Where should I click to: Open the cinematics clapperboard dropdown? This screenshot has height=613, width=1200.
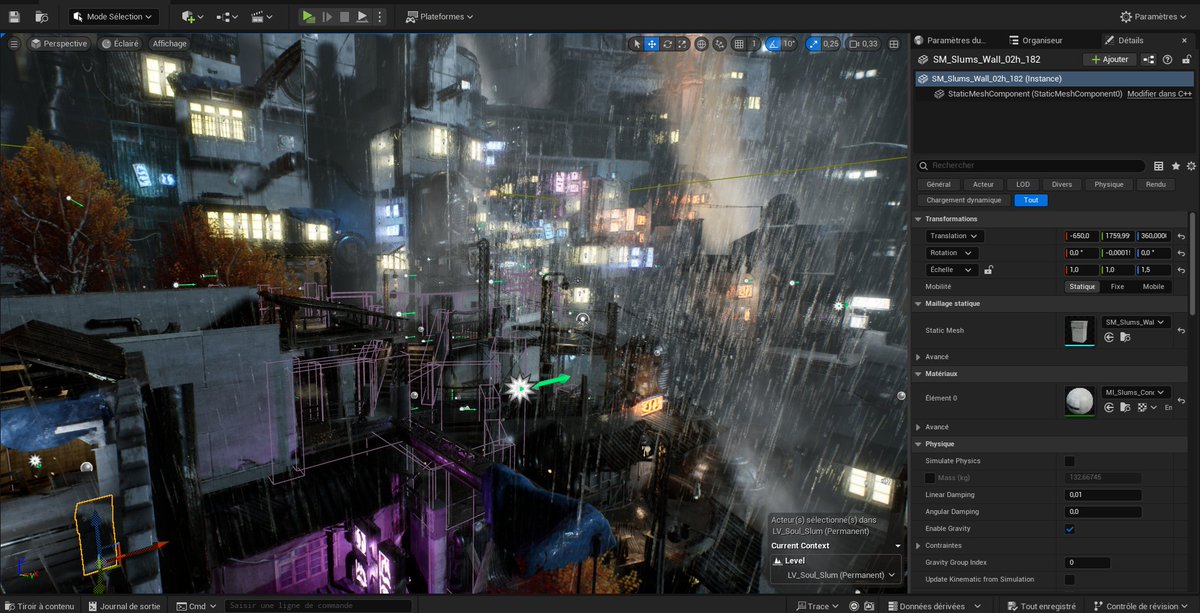pos(262,17)
